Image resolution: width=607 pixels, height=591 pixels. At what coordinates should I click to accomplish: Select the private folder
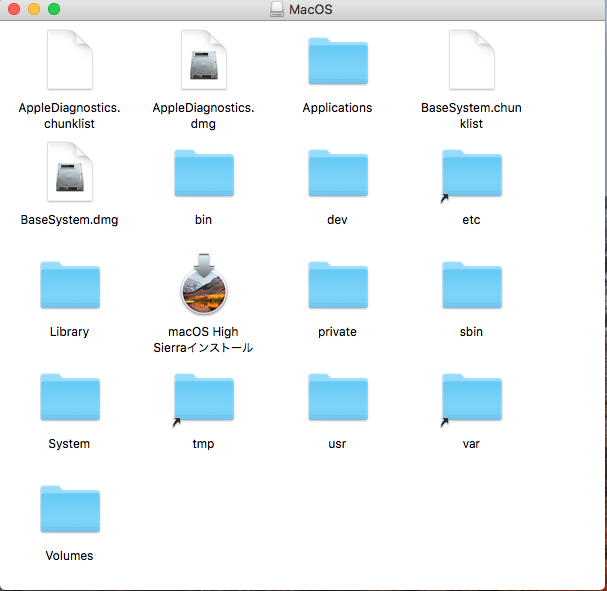click(x=337, y=287)
